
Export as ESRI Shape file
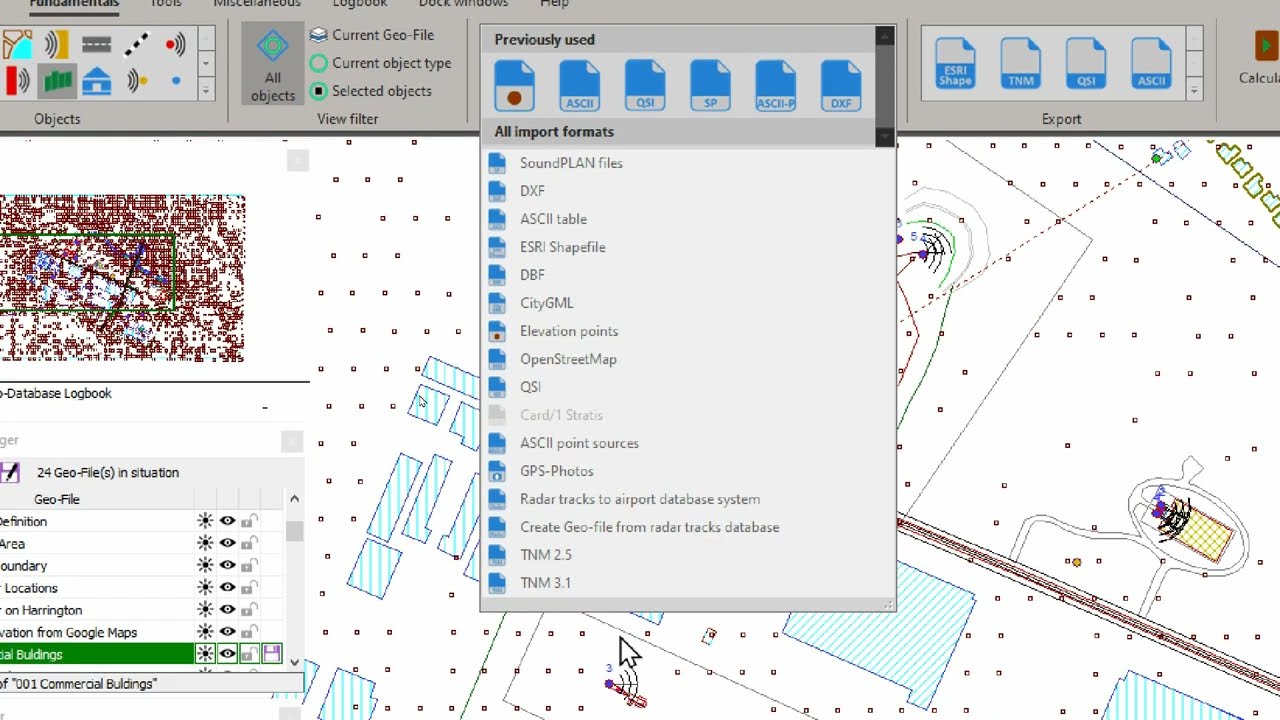955,63
